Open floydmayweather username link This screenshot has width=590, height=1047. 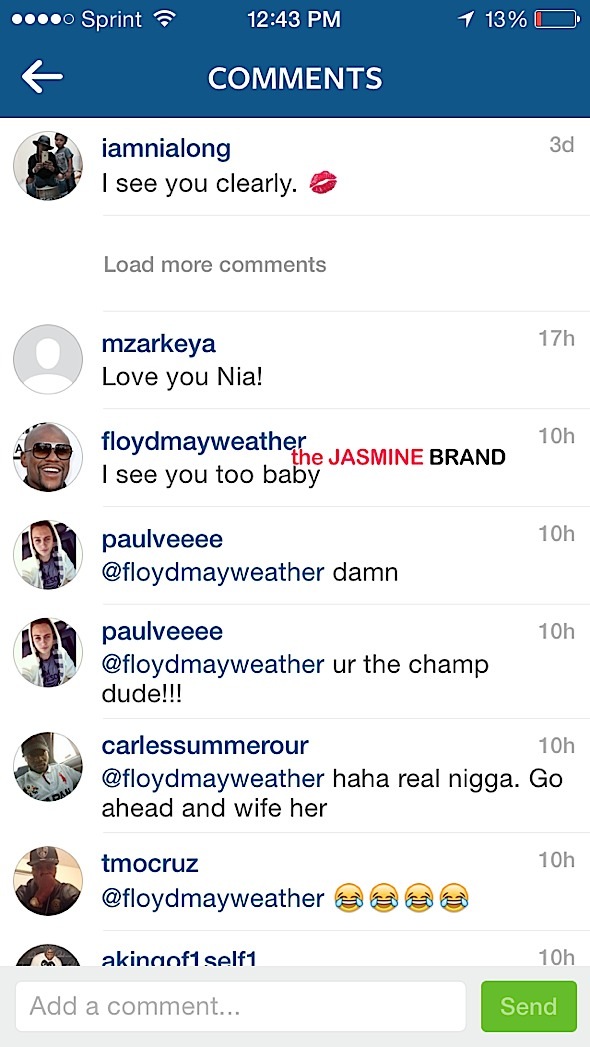pyautogui.click(x=204, y=441)
